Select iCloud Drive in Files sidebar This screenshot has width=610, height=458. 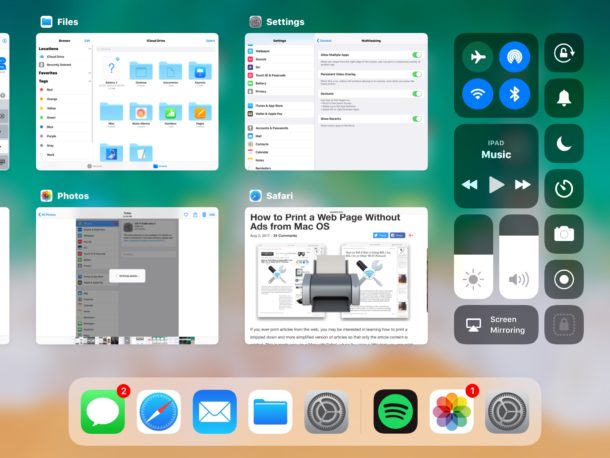(x=65, y=56)
